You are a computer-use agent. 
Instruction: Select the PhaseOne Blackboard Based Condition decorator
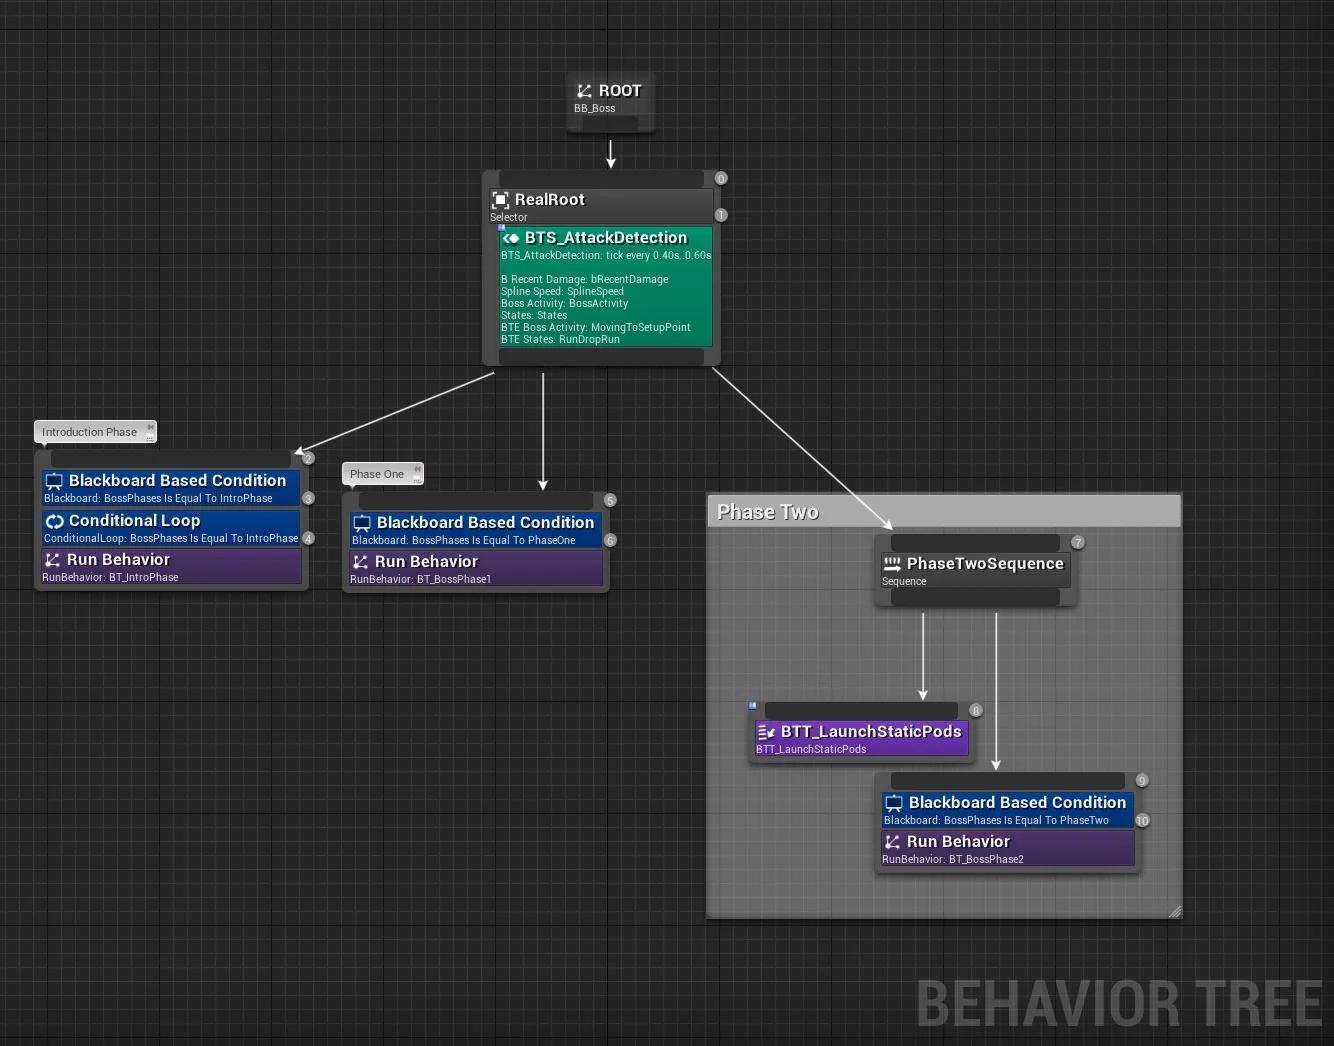tap(476, 530)
